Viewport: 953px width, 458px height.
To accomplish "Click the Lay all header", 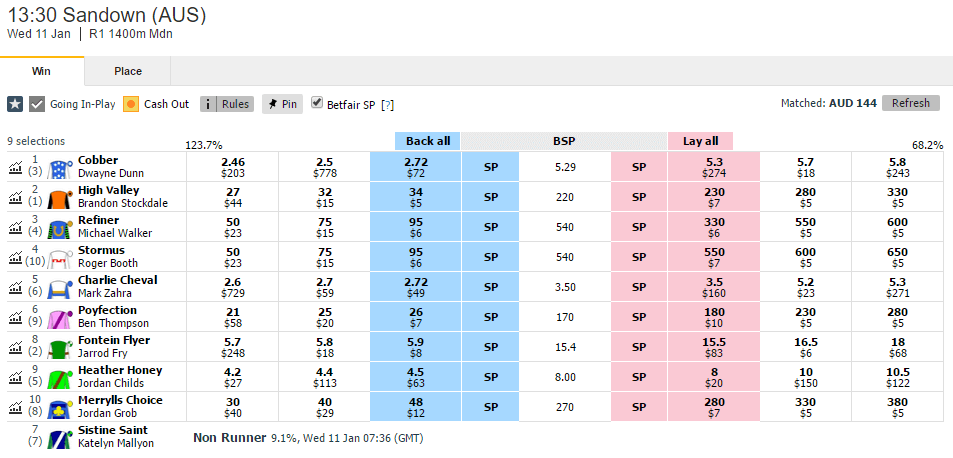I will click(700, 141).
